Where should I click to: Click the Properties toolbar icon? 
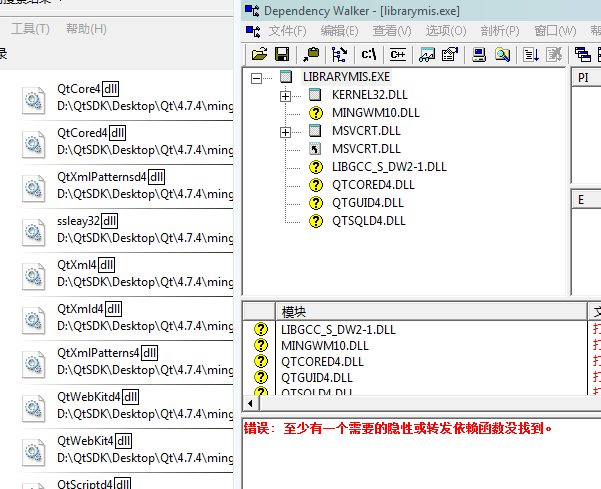click(450, 54)
